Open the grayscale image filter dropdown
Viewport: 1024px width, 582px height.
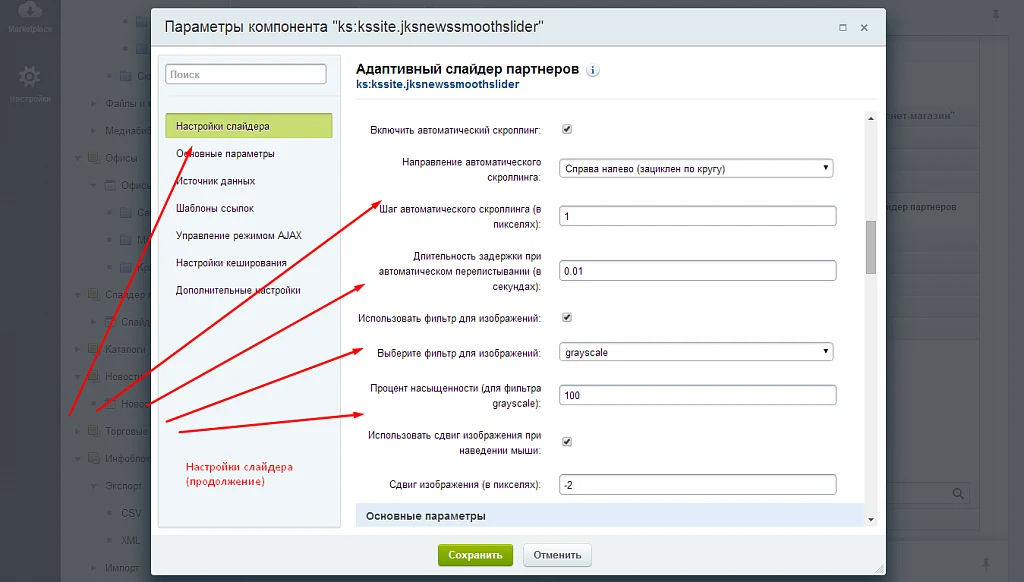(696, 352)
